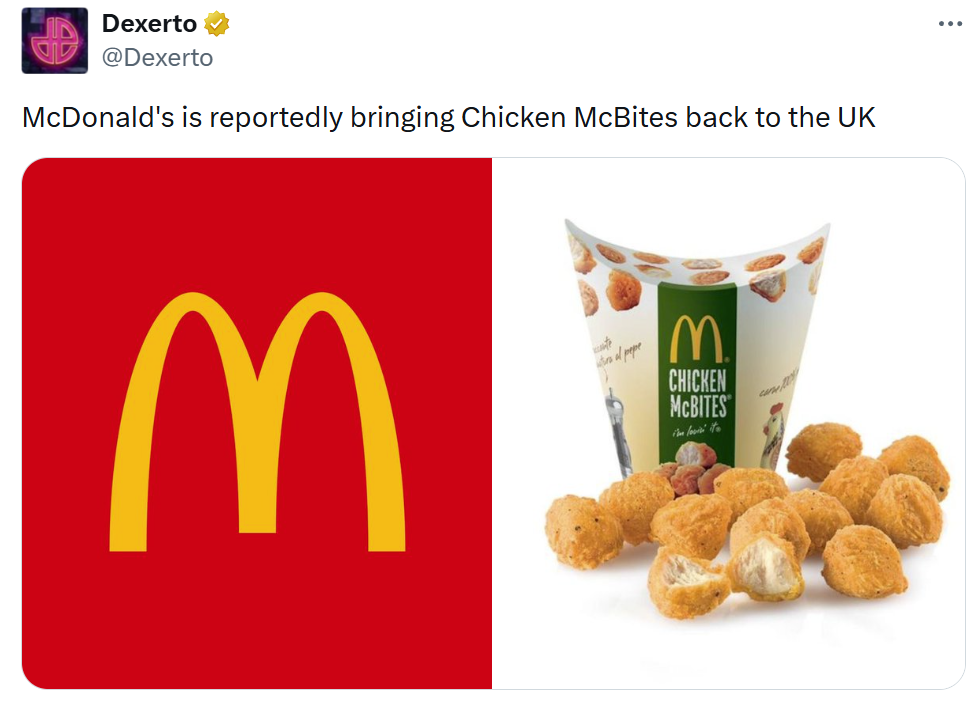Open the Dexerto profile avatar

point(55,41)
